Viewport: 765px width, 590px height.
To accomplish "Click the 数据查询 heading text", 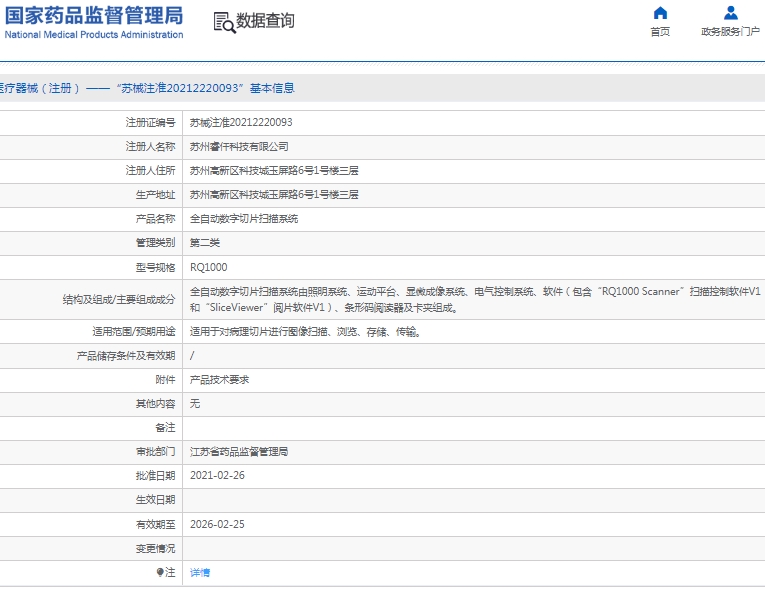I will click(x=265, y=20).
